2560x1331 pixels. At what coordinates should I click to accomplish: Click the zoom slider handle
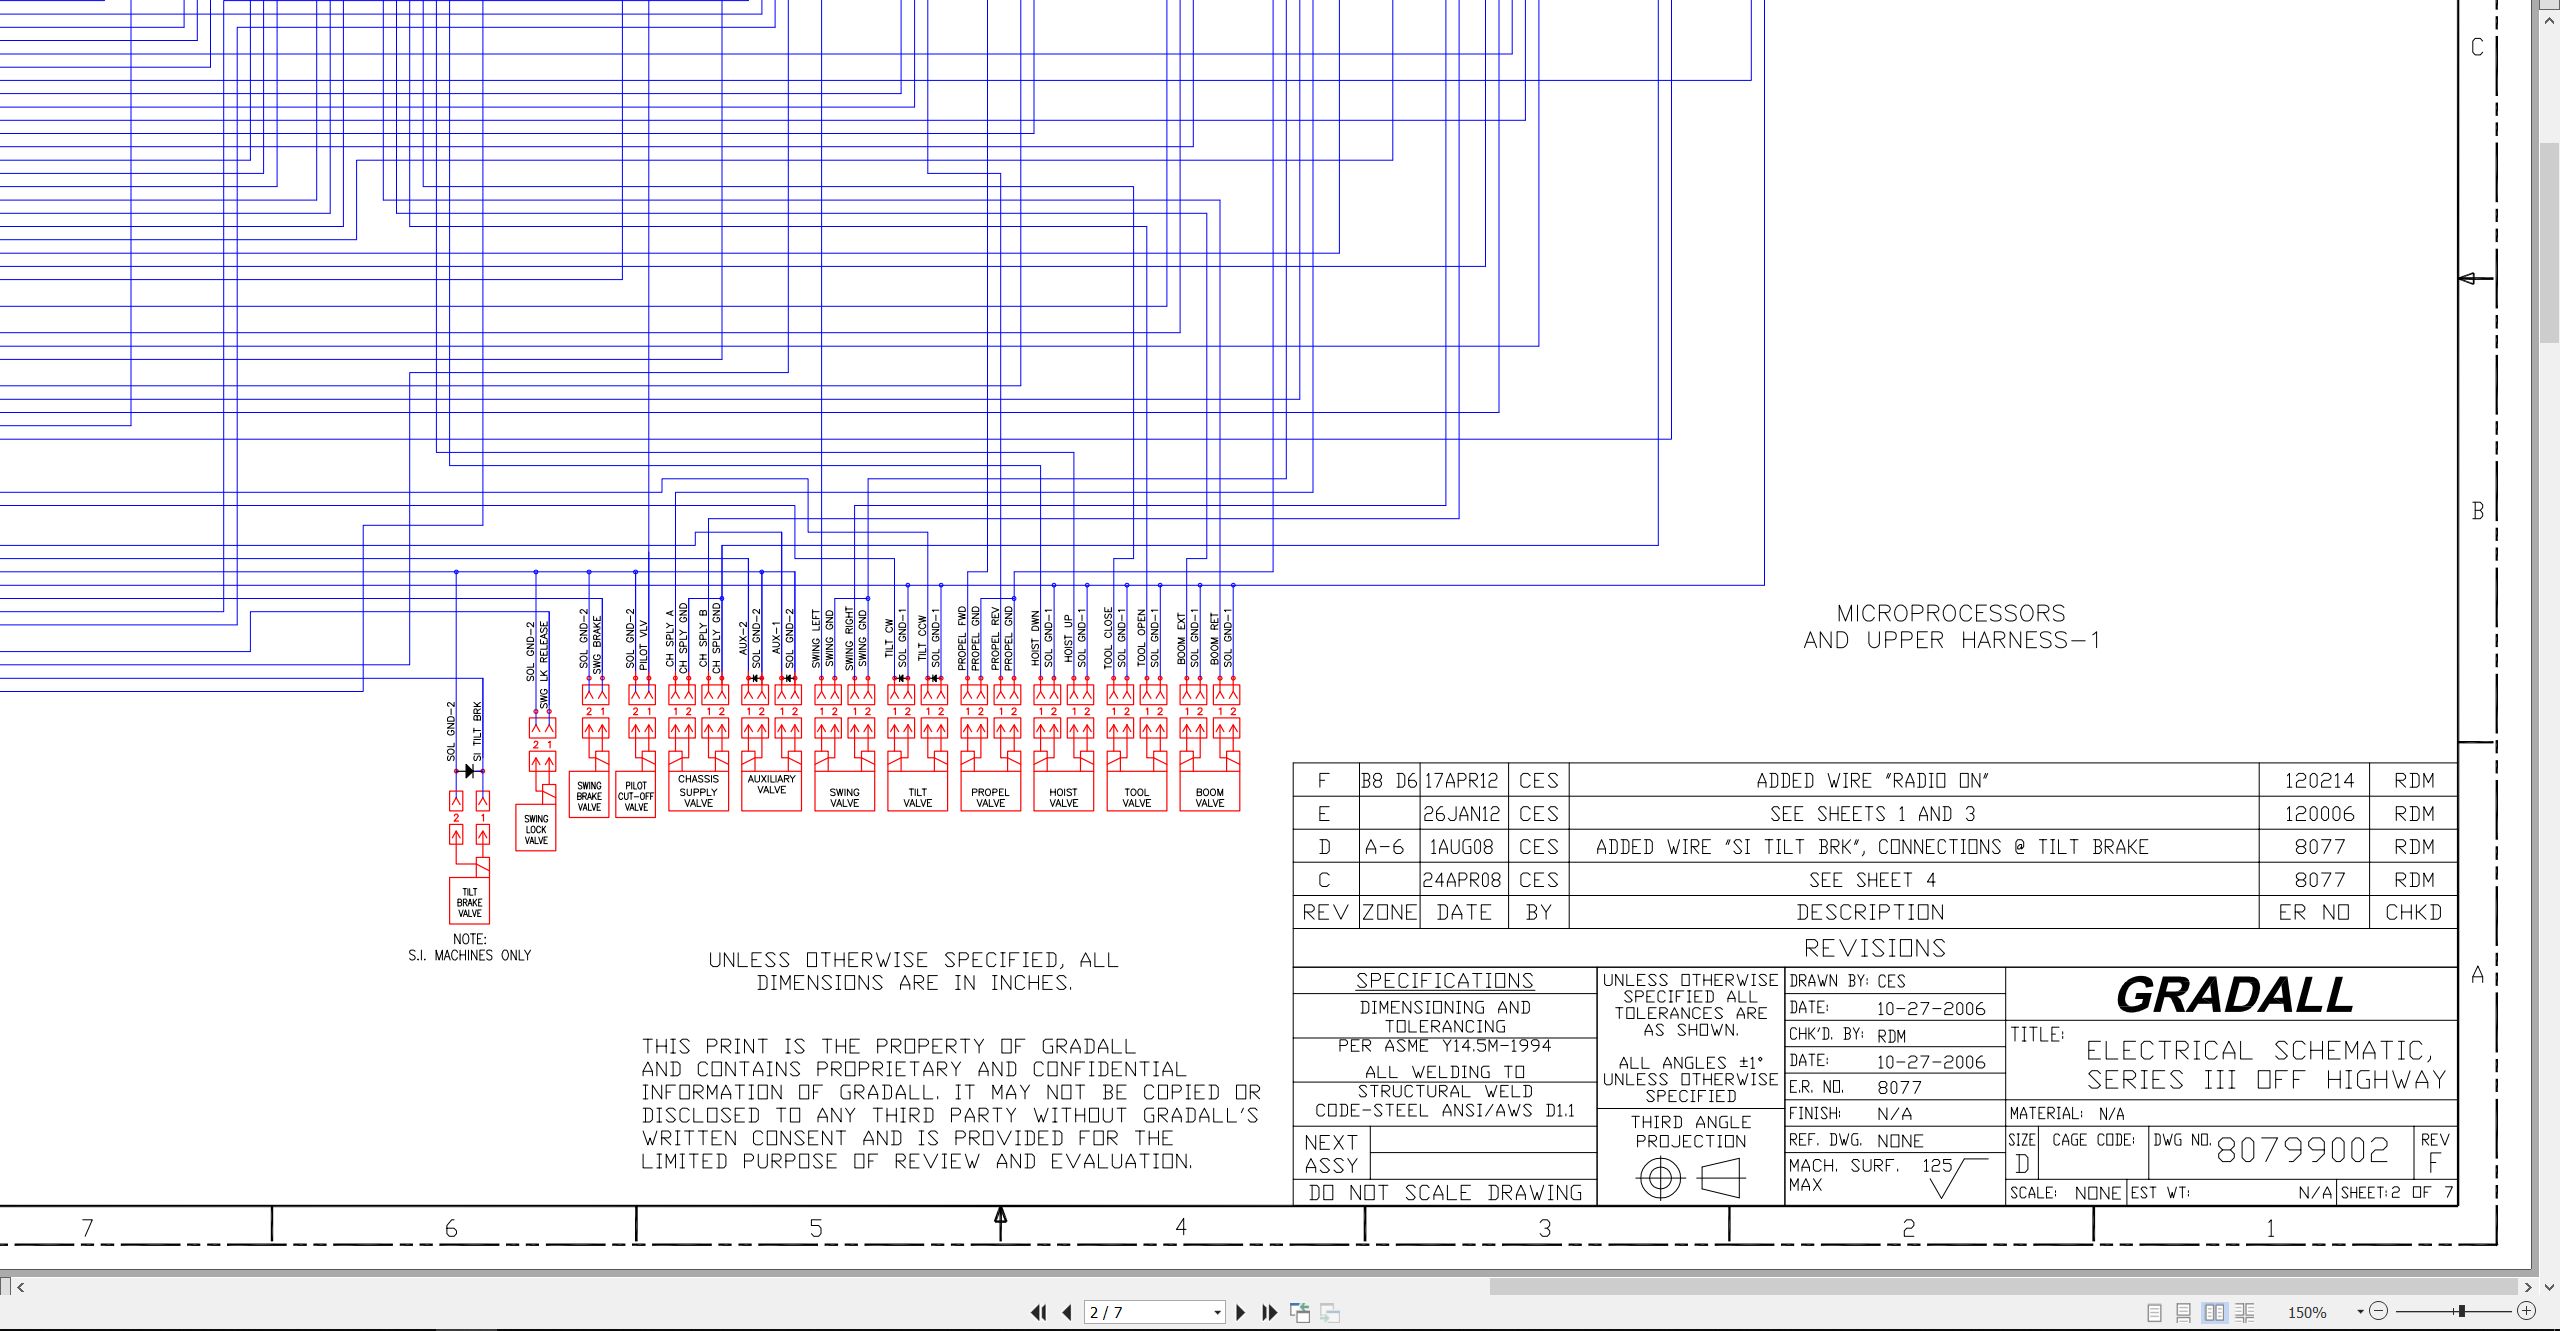coord(2461,1311)
